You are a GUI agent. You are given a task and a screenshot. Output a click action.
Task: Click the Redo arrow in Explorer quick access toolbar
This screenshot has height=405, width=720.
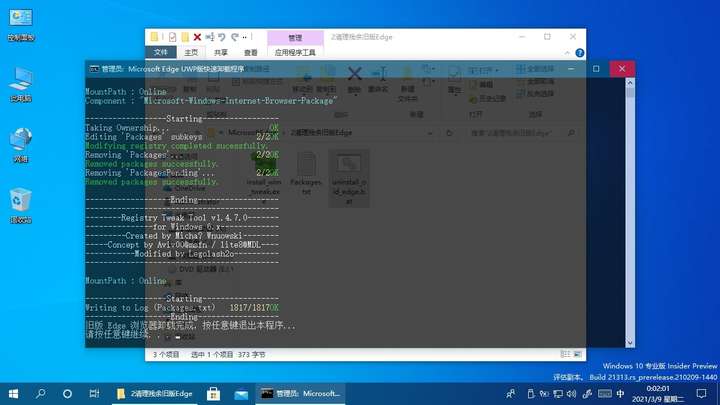pyautogui.click(x=235, y=37)
